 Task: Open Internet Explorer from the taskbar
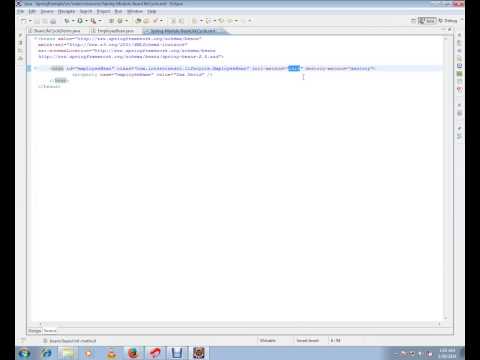[46, 353]
